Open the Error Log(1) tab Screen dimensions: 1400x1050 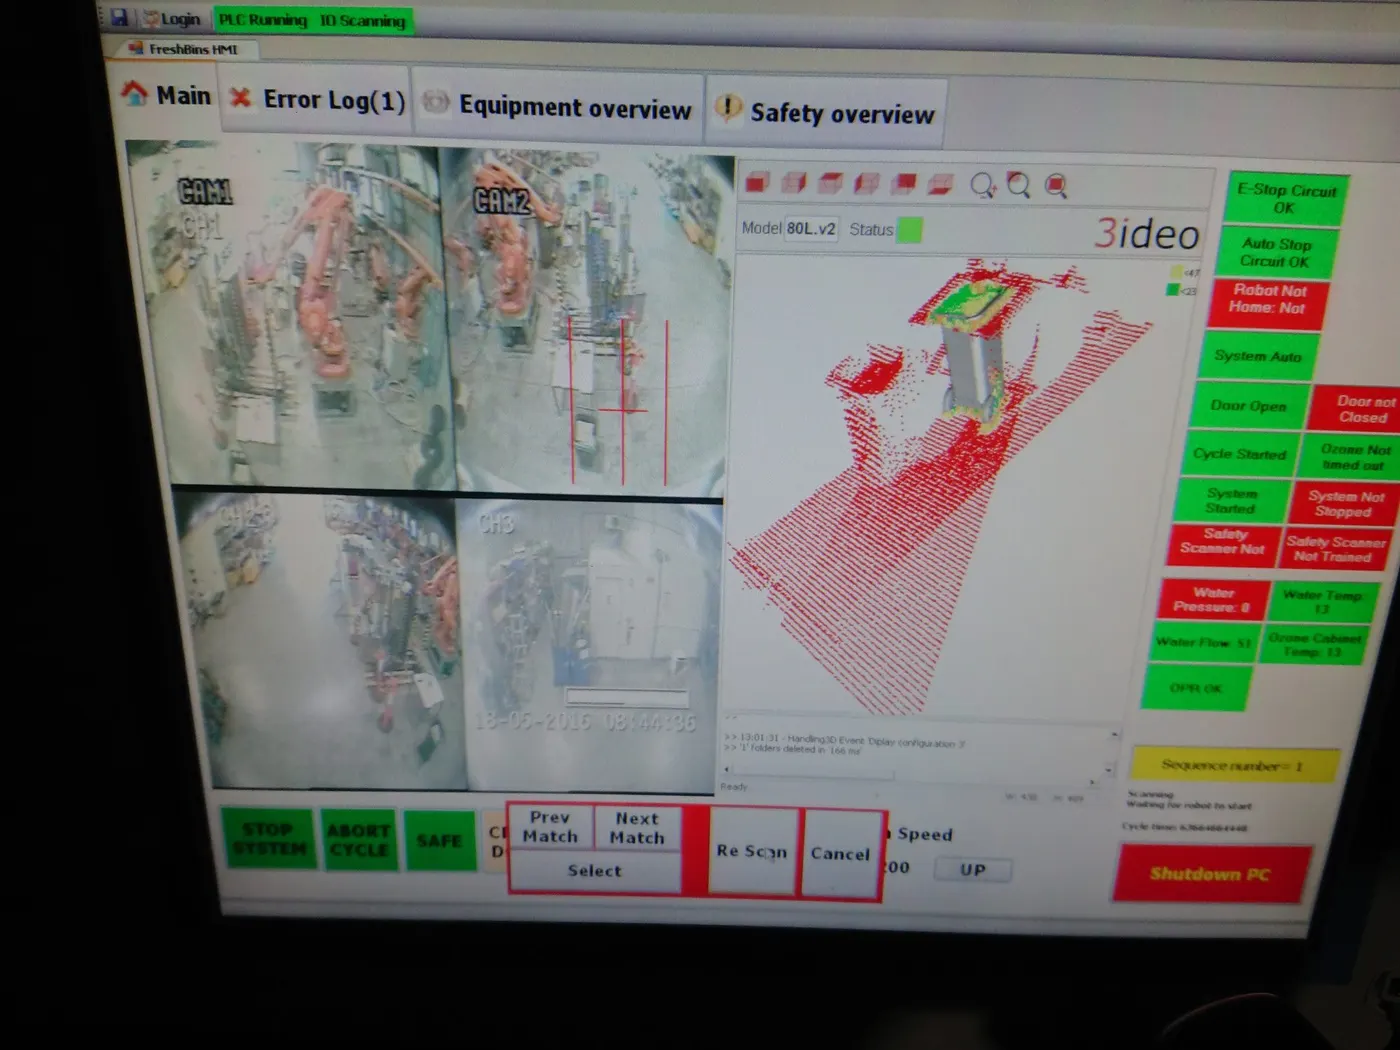(316, 99)
